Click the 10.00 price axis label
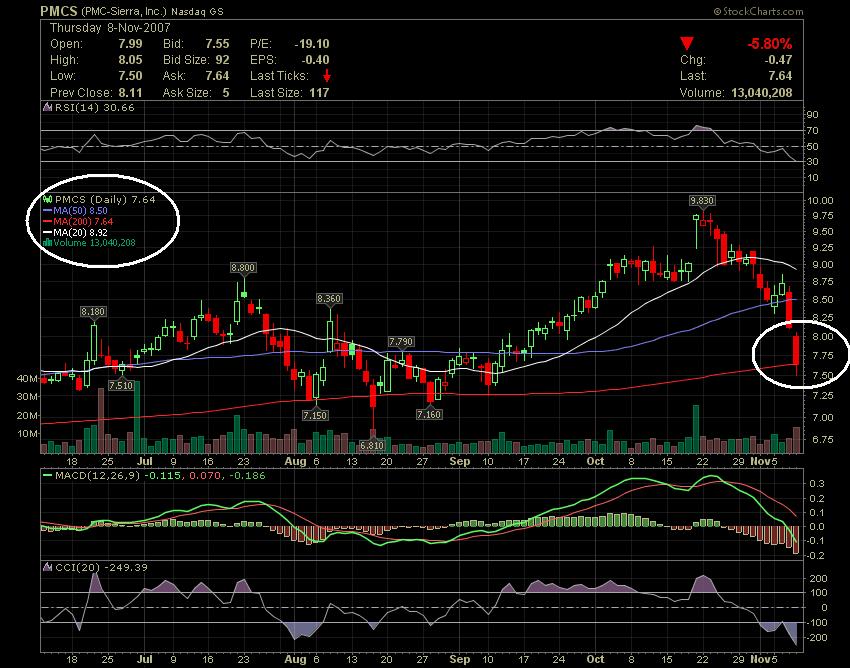 pyautogui.click(x=820, y=200)
